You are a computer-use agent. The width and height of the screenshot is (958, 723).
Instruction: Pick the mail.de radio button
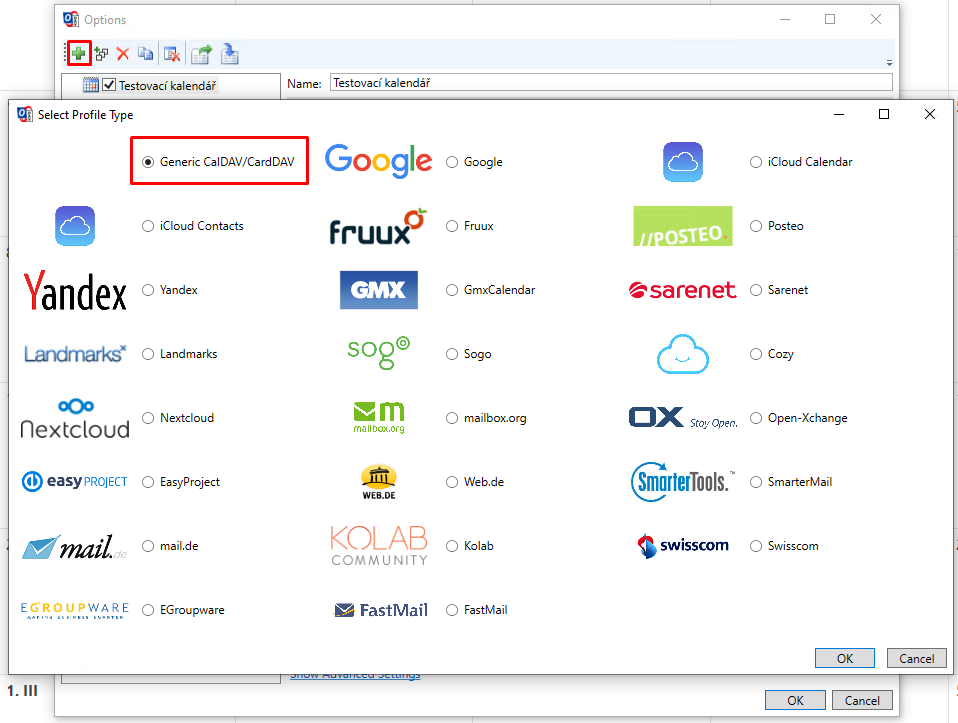click(x=148, y=546)
